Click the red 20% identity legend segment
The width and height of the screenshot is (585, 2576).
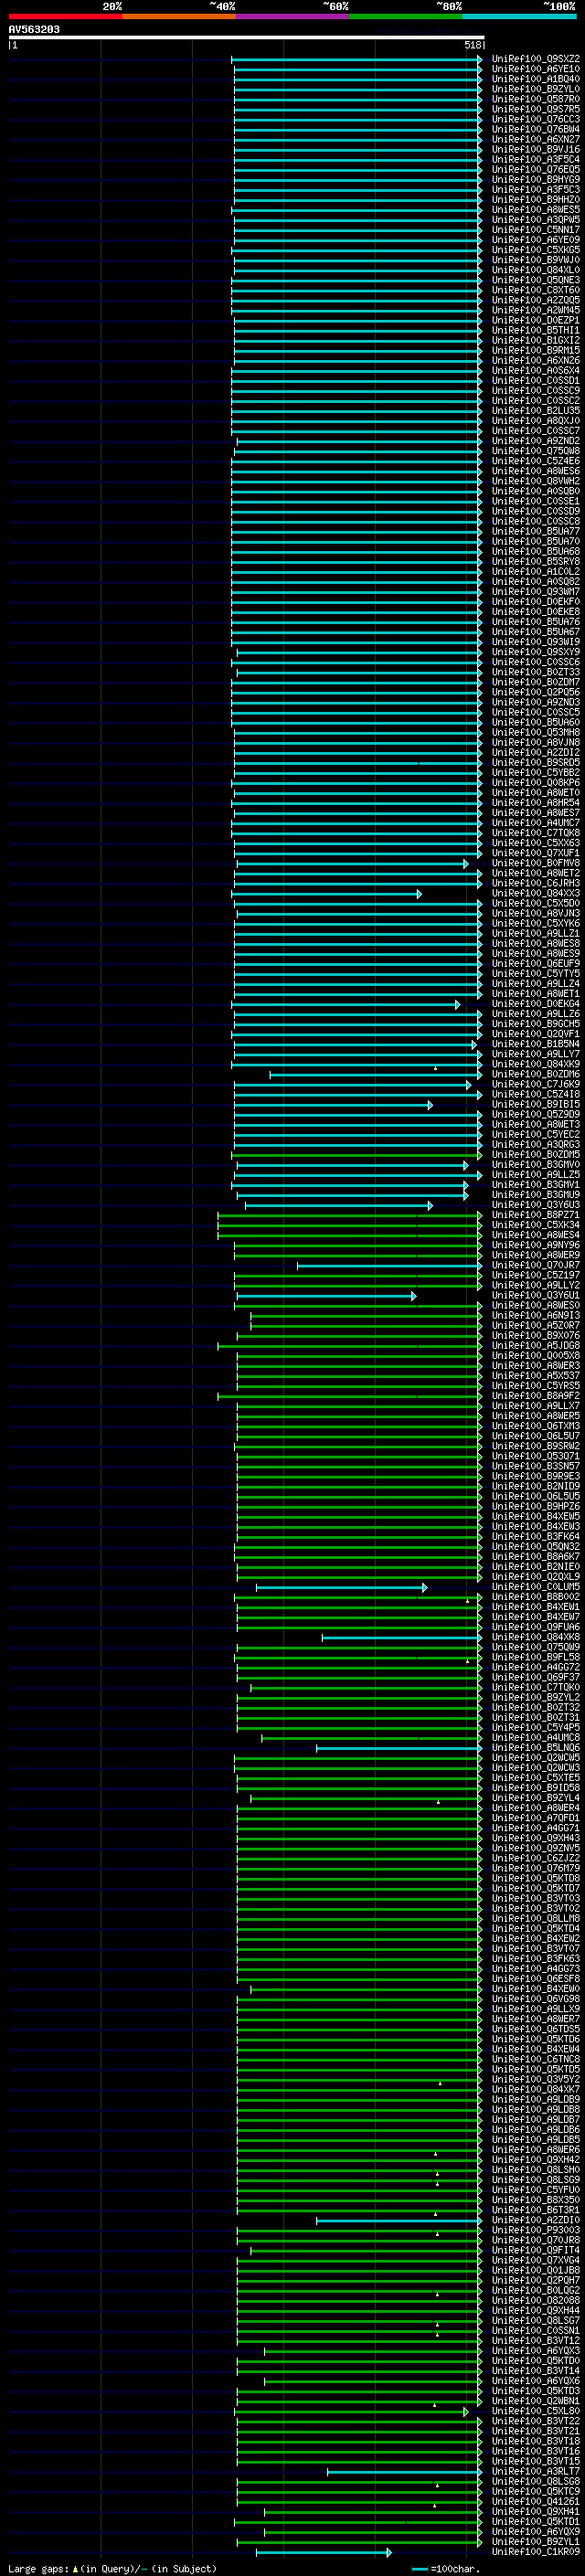[x=65, y=16]
